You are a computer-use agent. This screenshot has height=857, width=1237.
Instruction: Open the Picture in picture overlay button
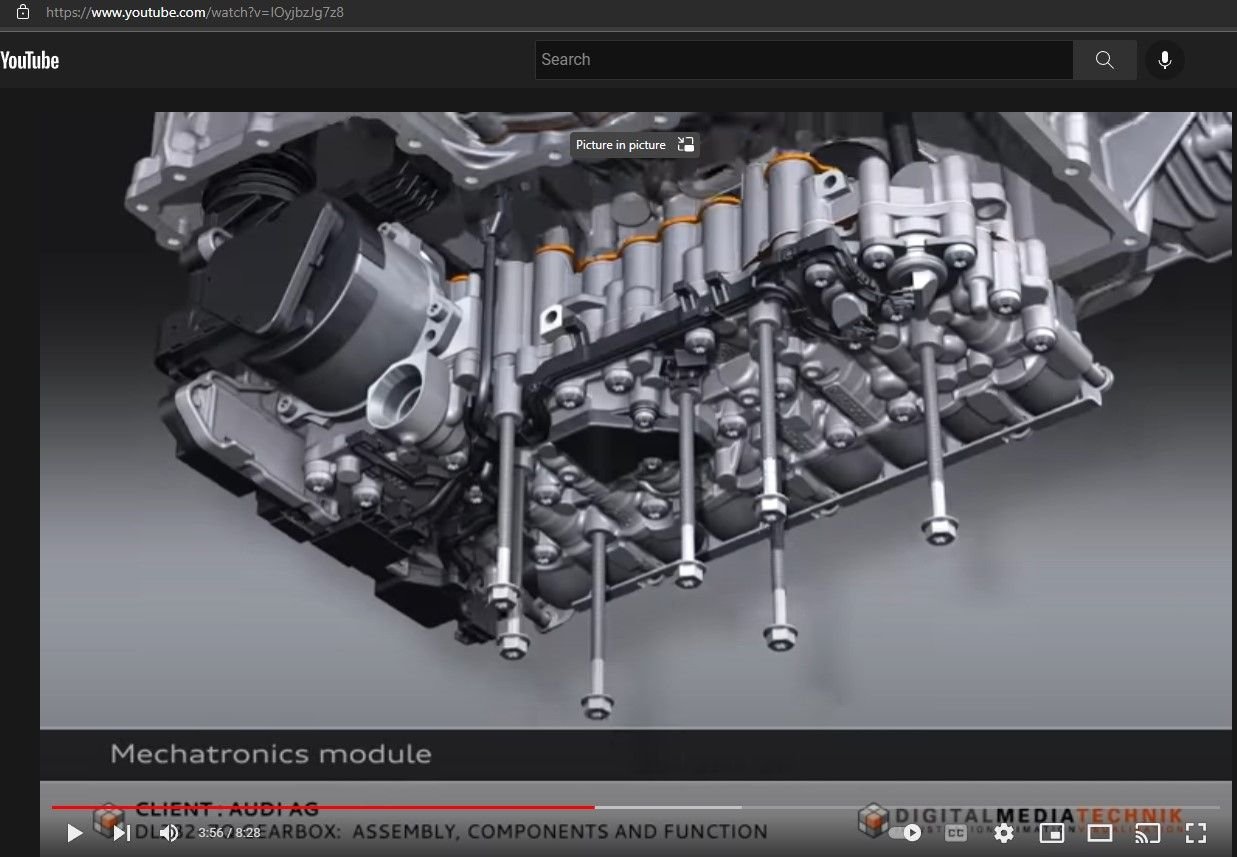click(634, 144)
